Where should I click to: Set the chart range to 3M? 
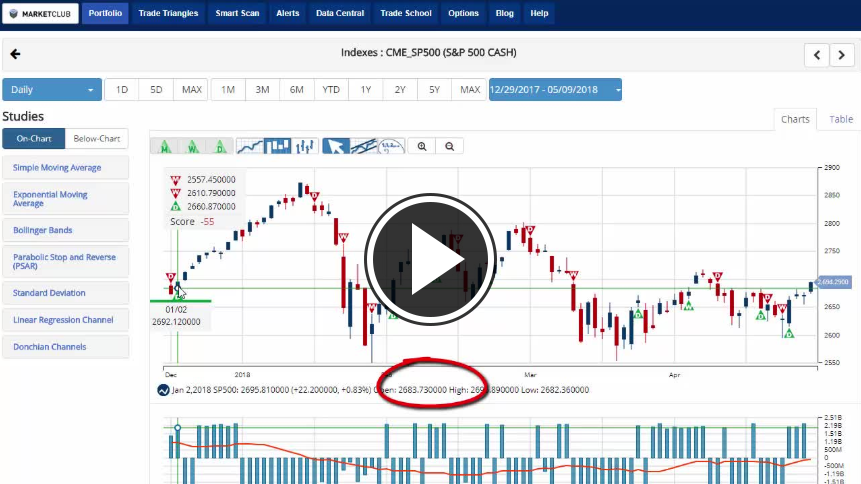coord(262,90)
